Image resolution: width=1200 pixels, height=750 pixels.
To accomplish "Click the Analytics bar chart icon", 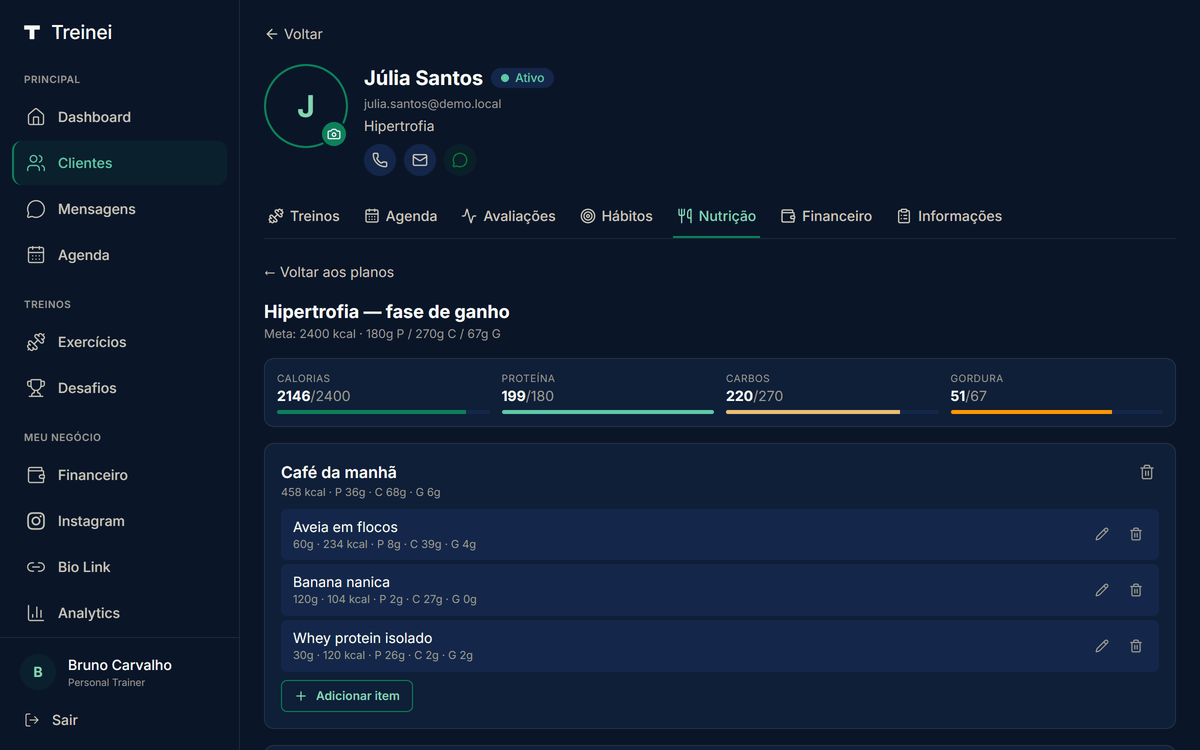I will [36, 613].
